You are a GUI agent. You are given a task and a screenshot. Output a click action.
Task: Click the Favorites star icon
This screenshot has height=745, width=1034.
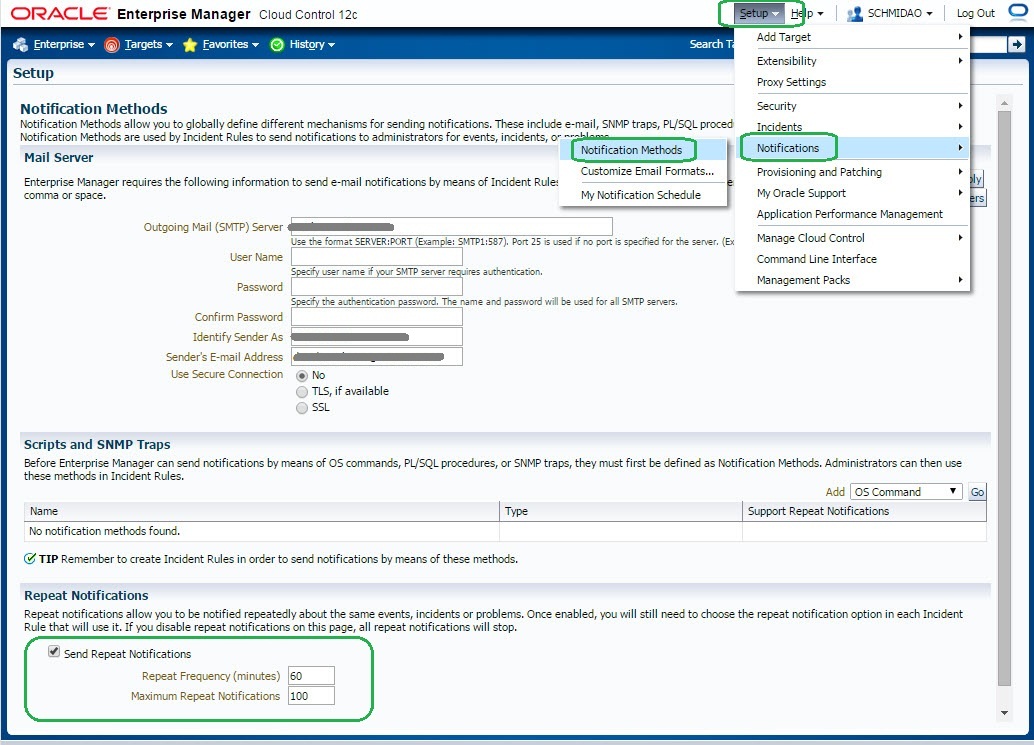point(190,45)
